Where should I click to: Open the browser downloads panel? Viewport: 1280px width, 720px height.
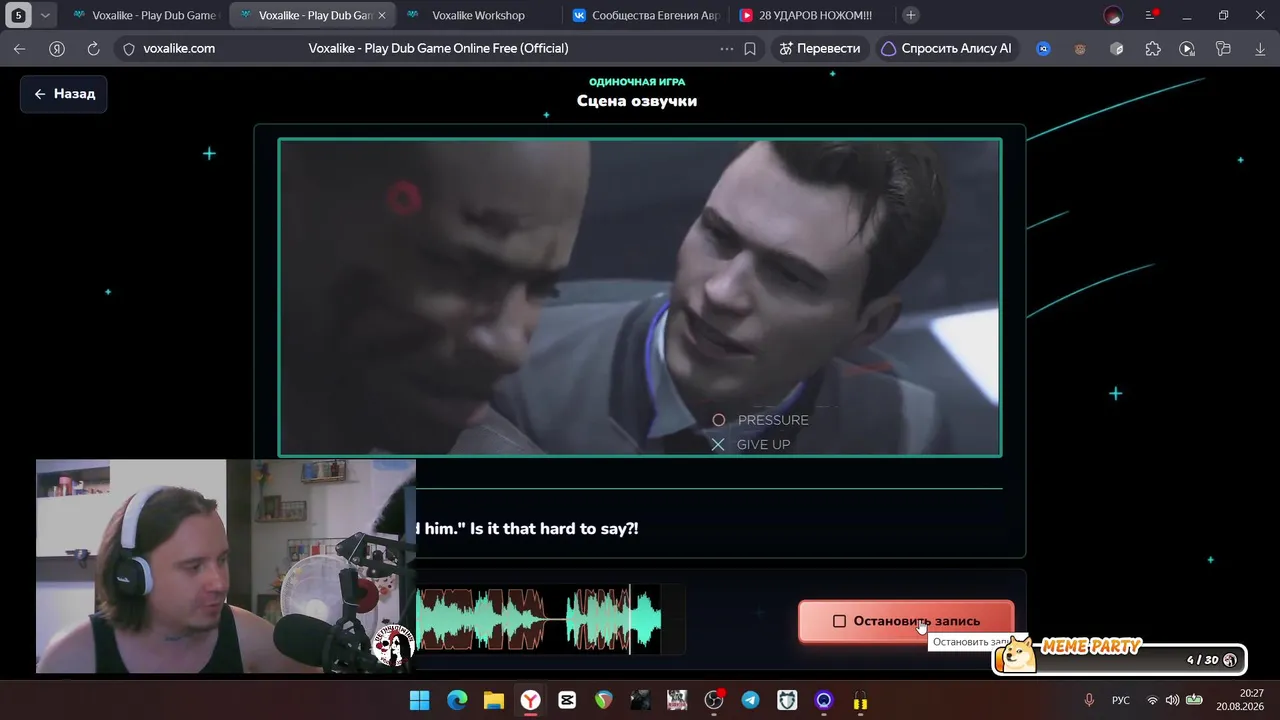pyautogui.click(x=1260, y=48)
